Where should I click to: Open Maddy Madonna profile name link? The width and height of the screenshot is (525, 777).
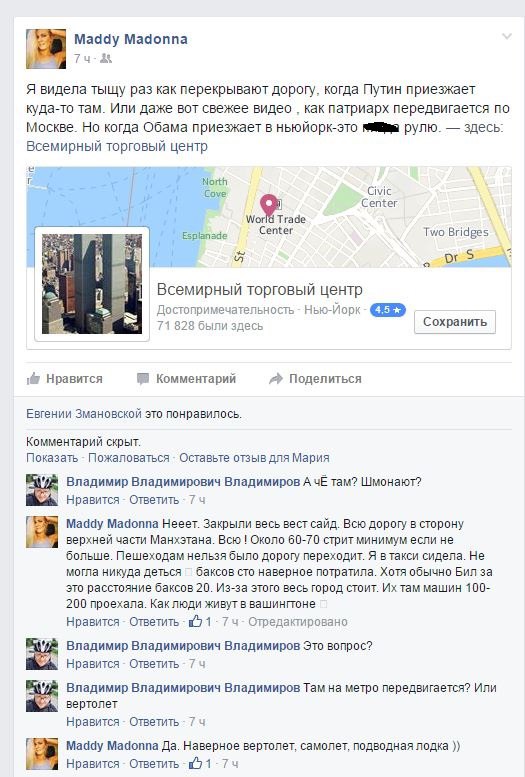point(131,39)
